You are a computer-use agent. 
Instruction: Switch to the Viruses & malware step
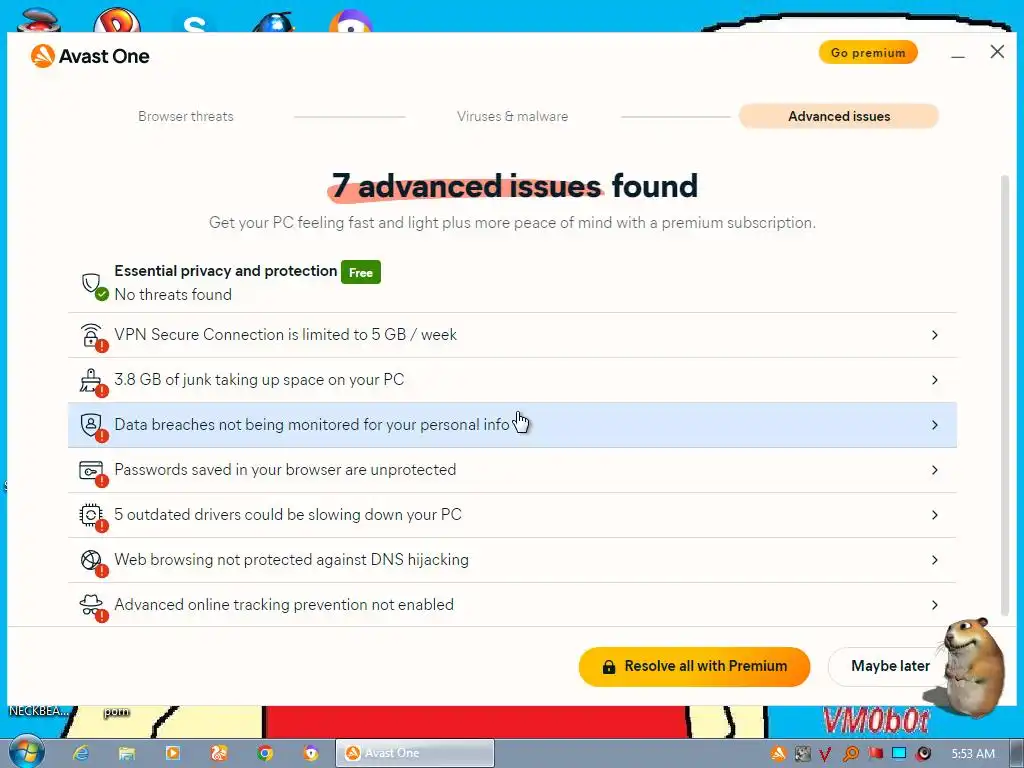(x=512, y=116)
